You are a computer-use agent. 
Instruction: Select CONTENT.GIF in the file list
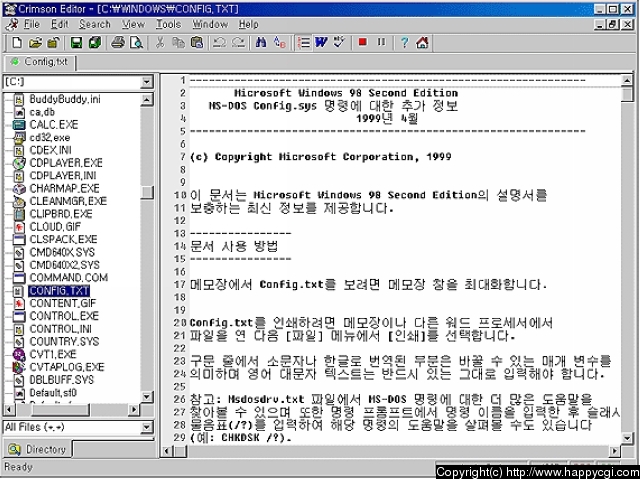pyautogui.click(x=62, y=303)
